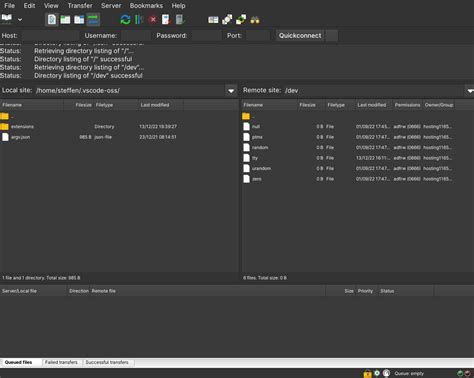Click the red activity indicator light
Screen dimensions: 474x378
[x=467, y=374]
